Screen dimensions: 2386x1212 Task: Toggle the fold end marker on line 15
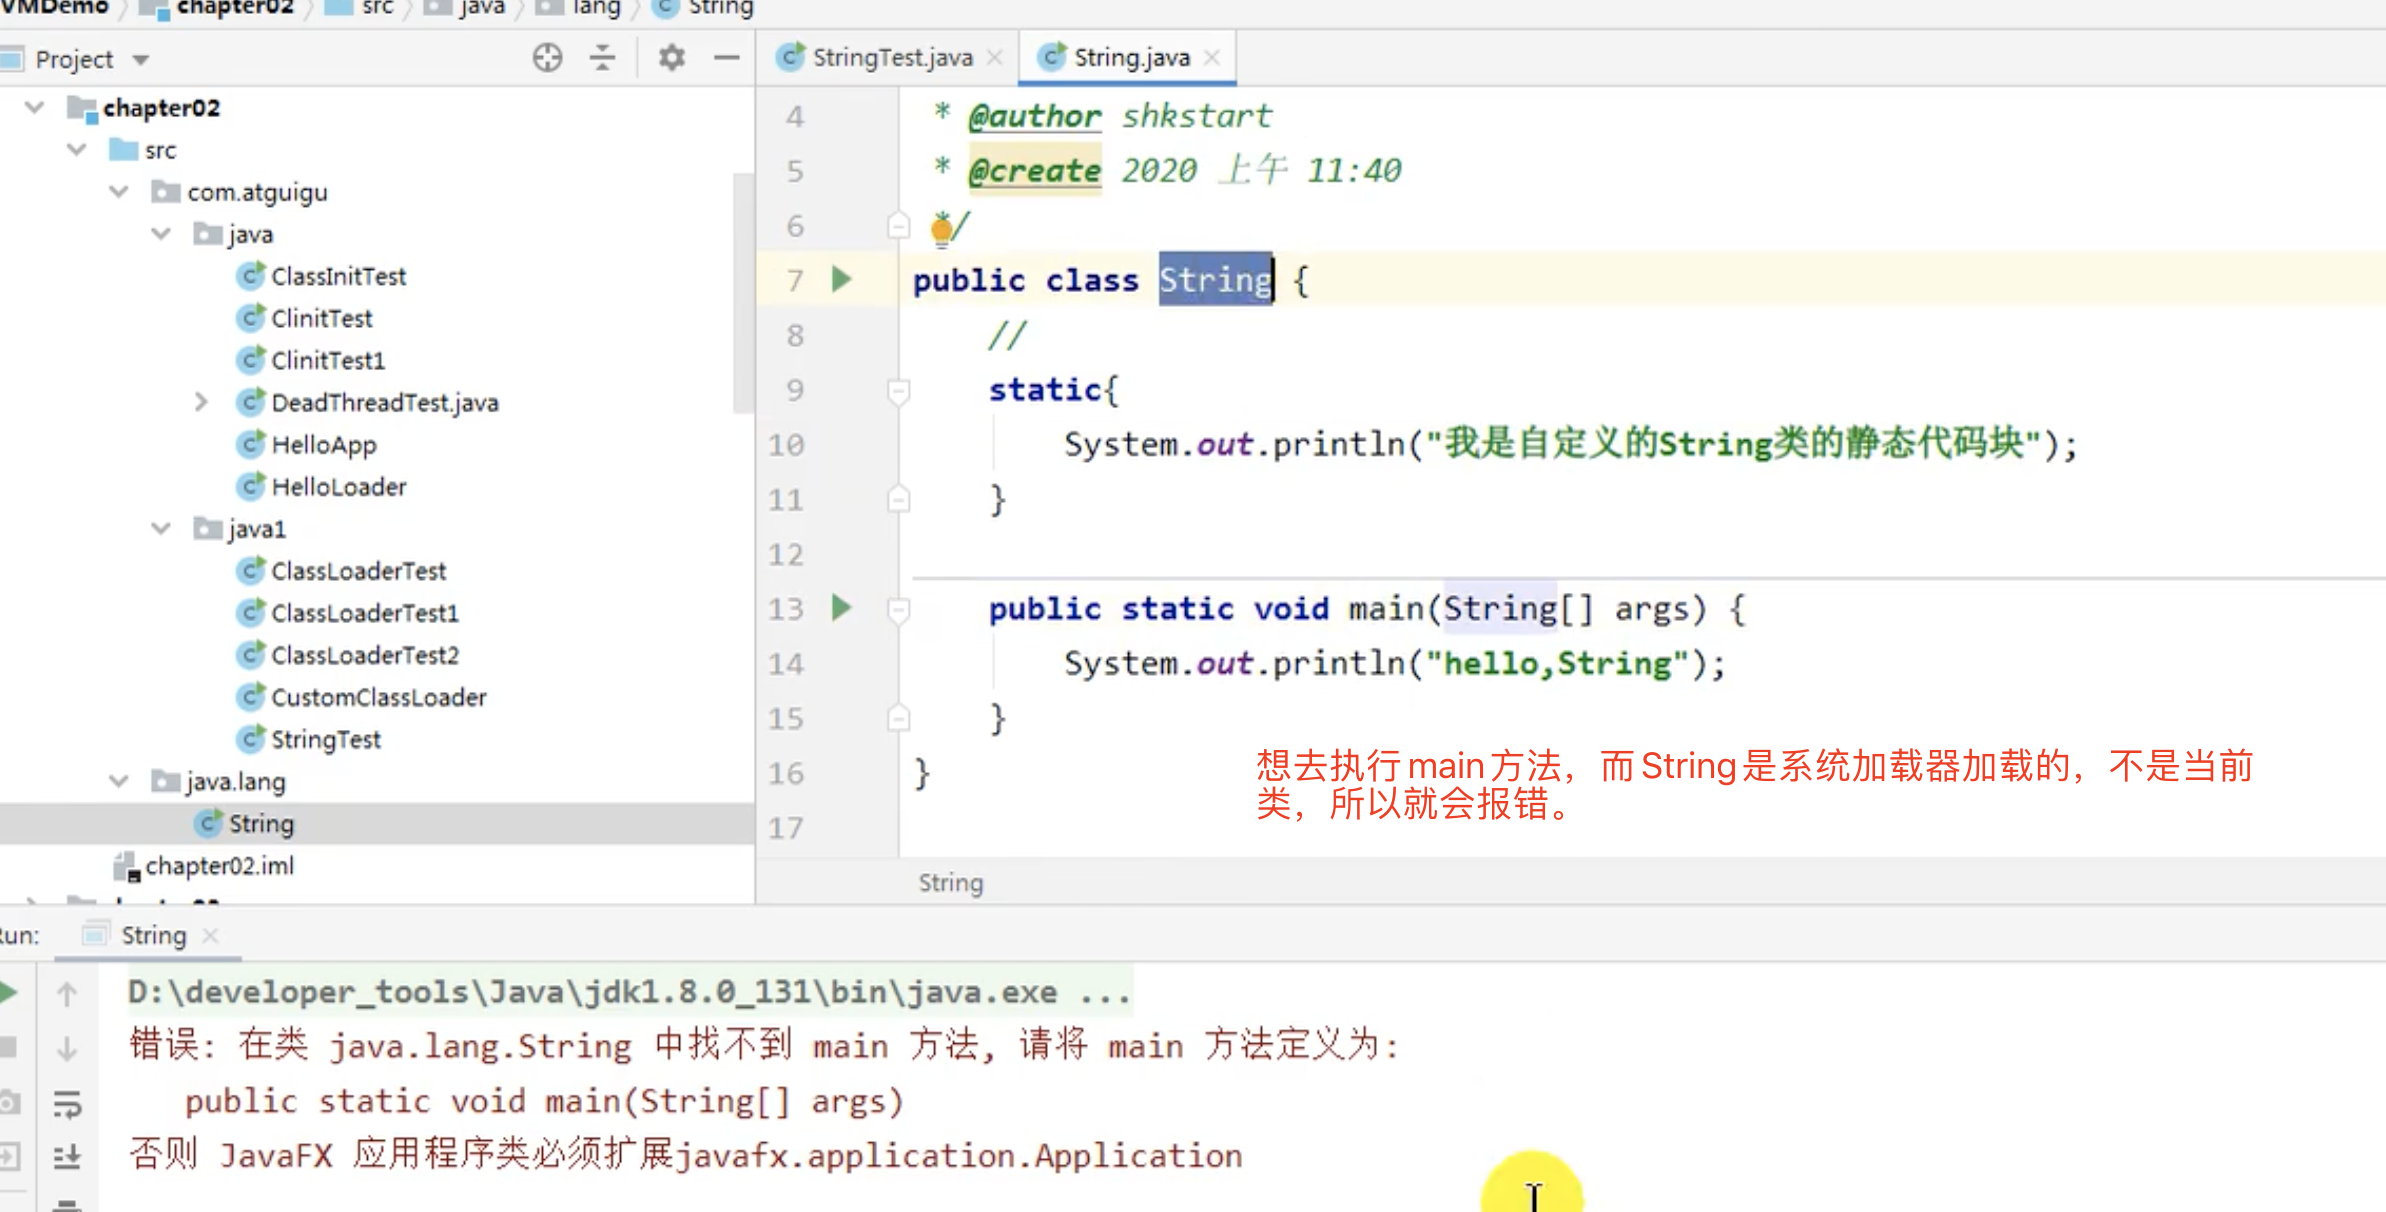pyautogui.click(x=898, y=718)
